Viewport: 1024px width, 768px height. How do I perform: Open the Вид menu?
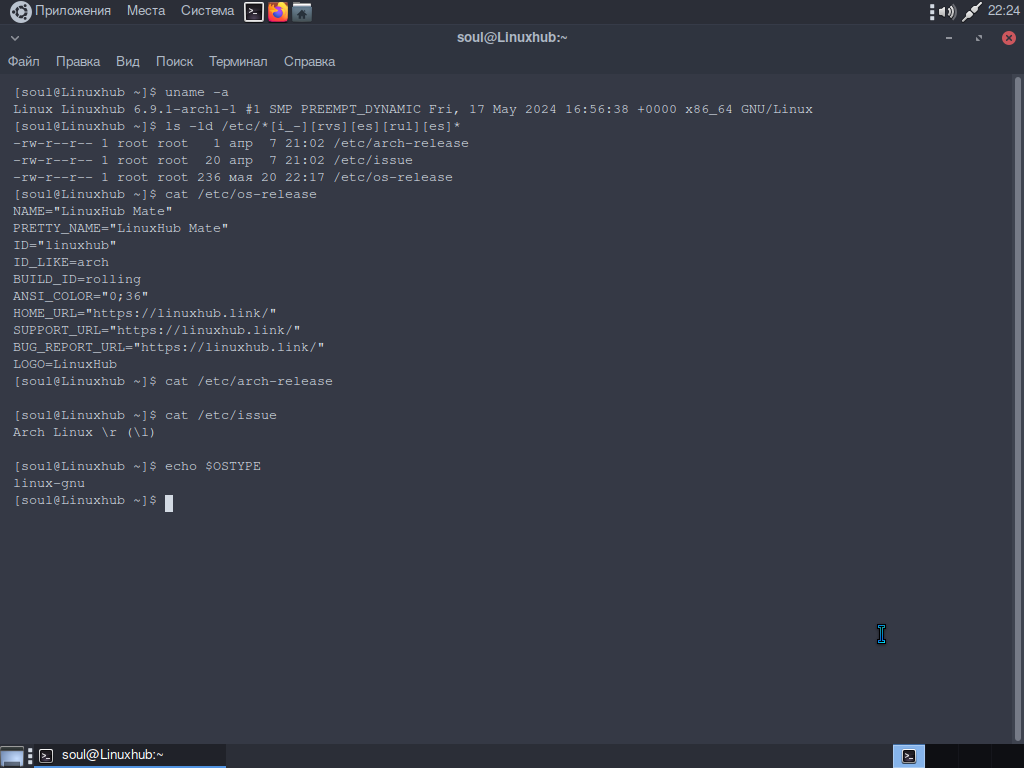127,61
